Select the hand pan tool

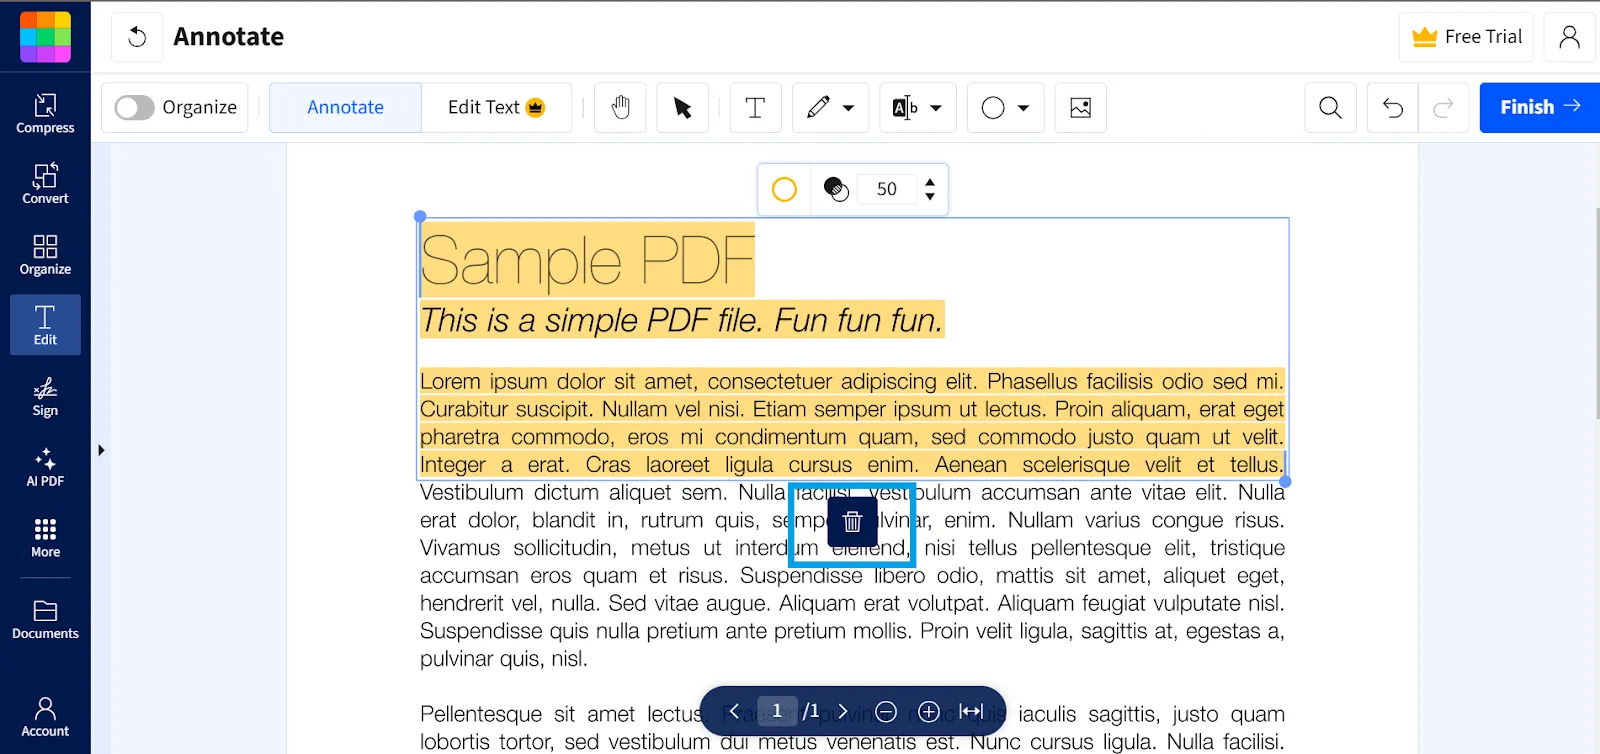(x=621, y=107)
